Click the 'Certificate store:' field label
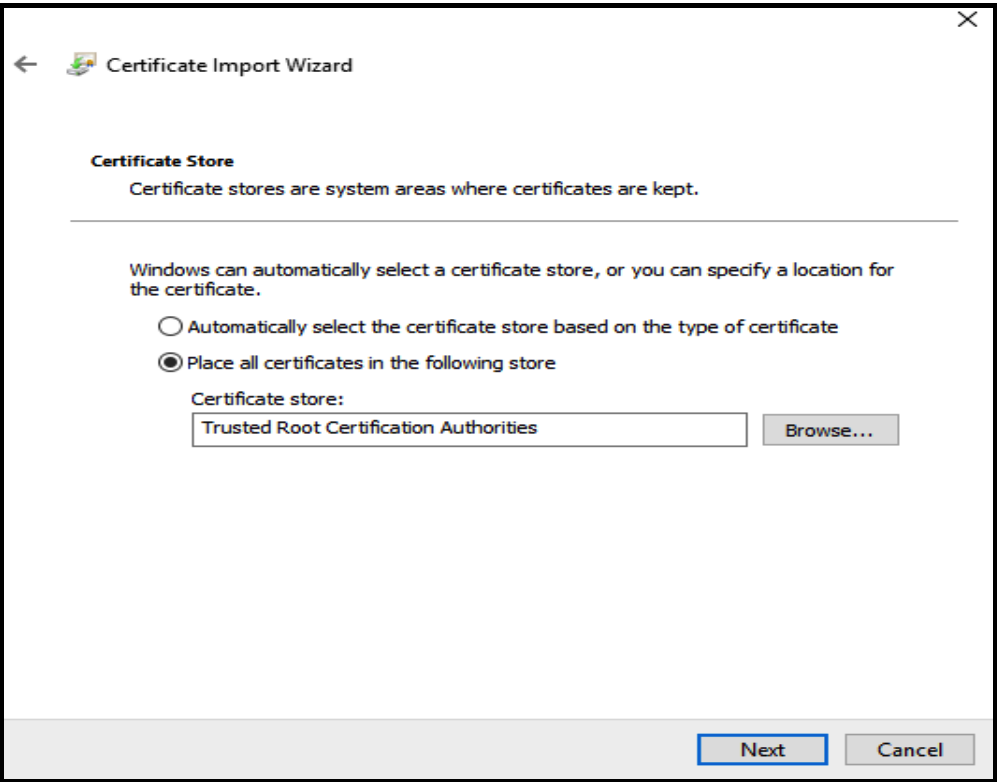The image size is (997, 782). 267,398
